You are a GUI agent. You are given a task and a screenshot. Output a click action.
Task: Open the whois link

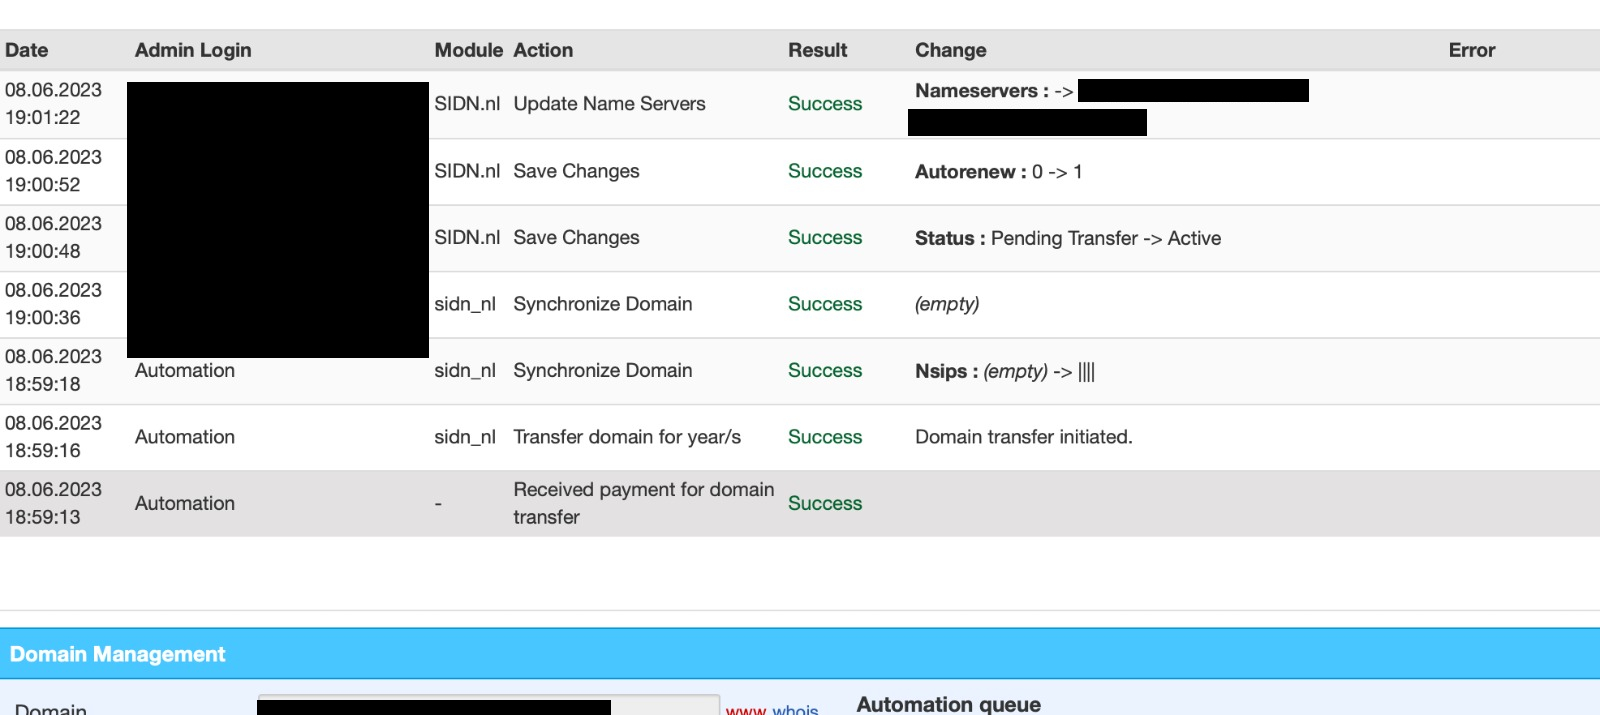(795, 709)
